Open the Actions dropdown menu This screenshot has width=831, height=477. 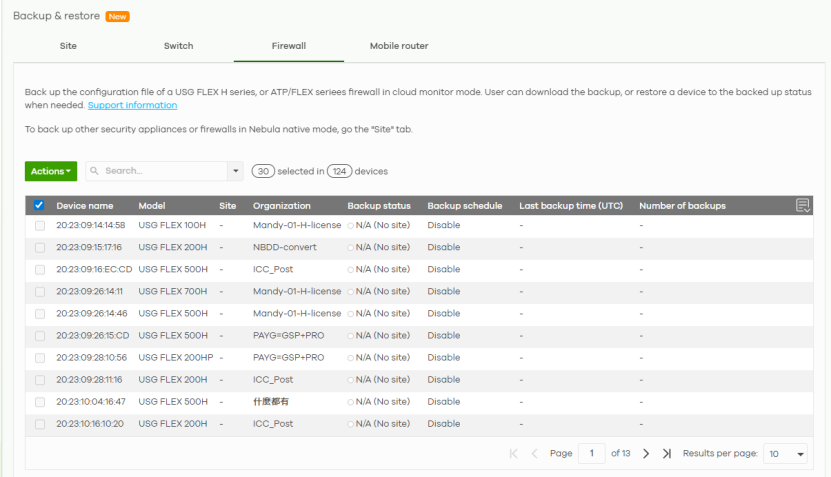(x=50, y=171)
